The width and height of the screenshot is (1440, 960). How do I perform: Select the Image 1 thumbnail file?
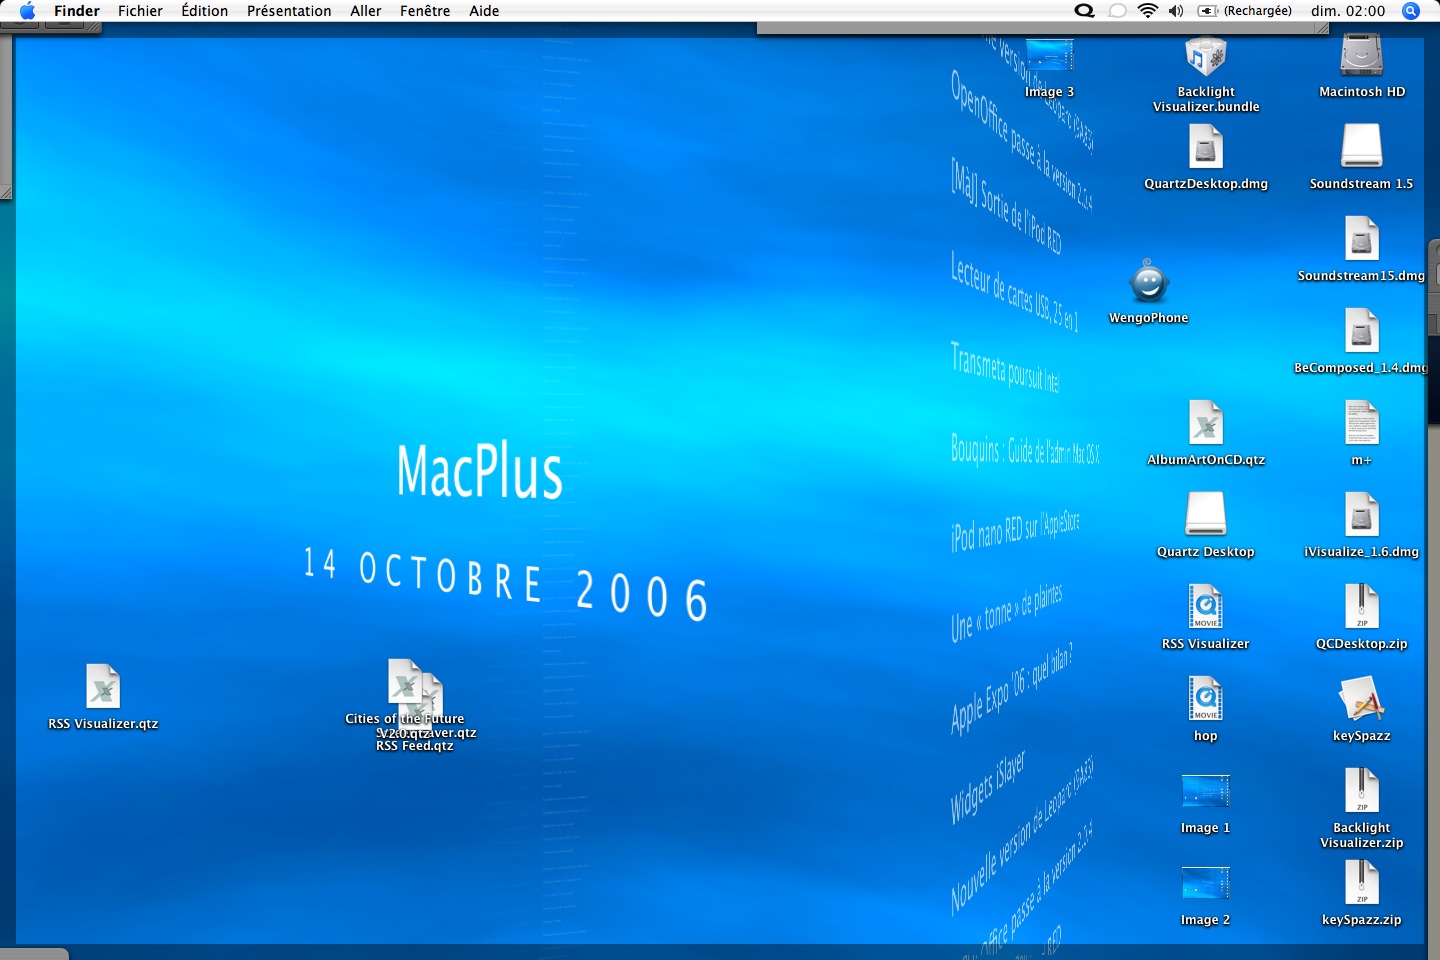pos(1205,792)
